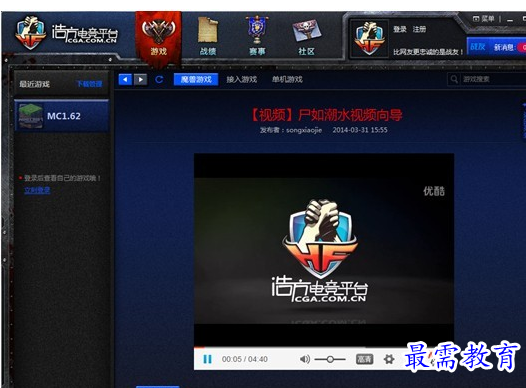Open the 战友 tab
Screen dimensions: 526x388
point(478,47)
